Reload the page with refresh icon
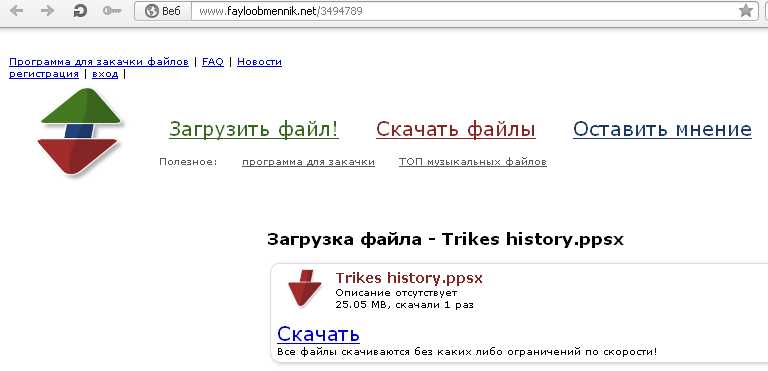Screen dimensions: 768x371 [80, 11]
